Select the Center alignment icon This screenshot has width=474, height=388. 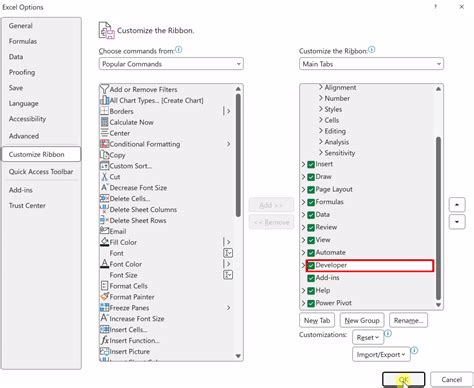pos(105,133)
